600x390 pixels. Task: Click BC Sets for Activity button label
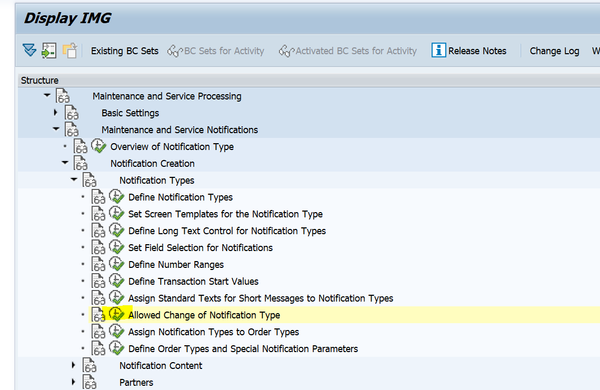tap(224, 51)
